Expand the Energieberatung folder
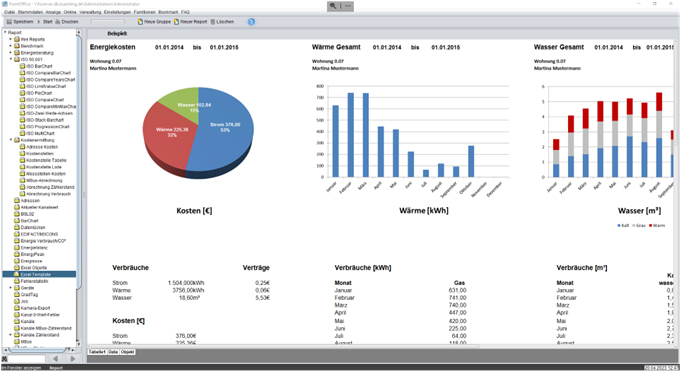682x373 pixels. click(x=11, y=53)
